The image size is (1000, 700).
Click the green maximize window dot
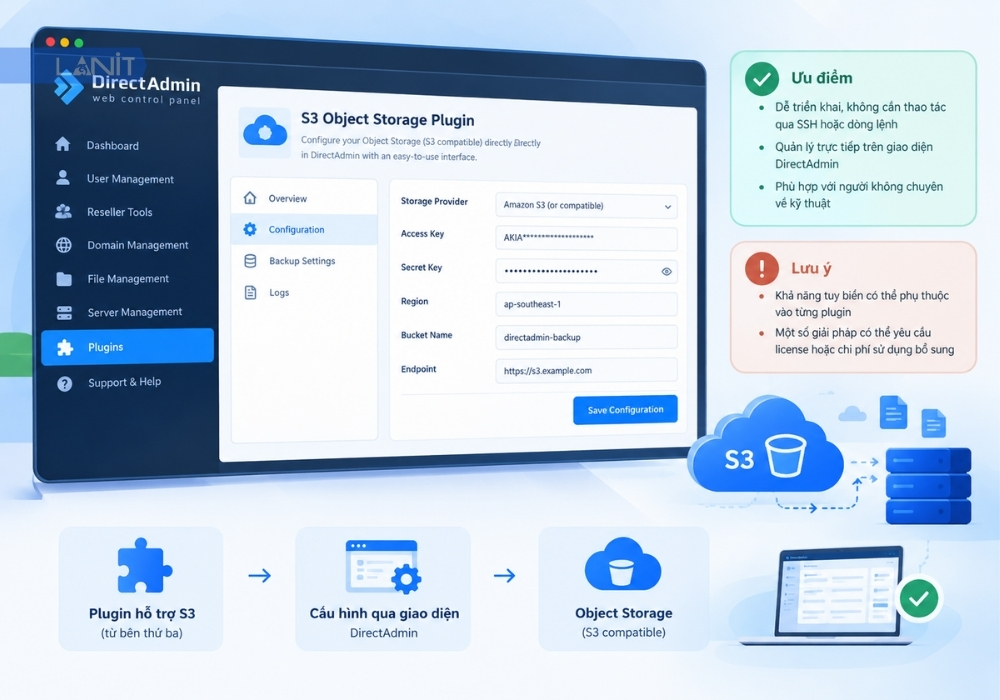78,43
